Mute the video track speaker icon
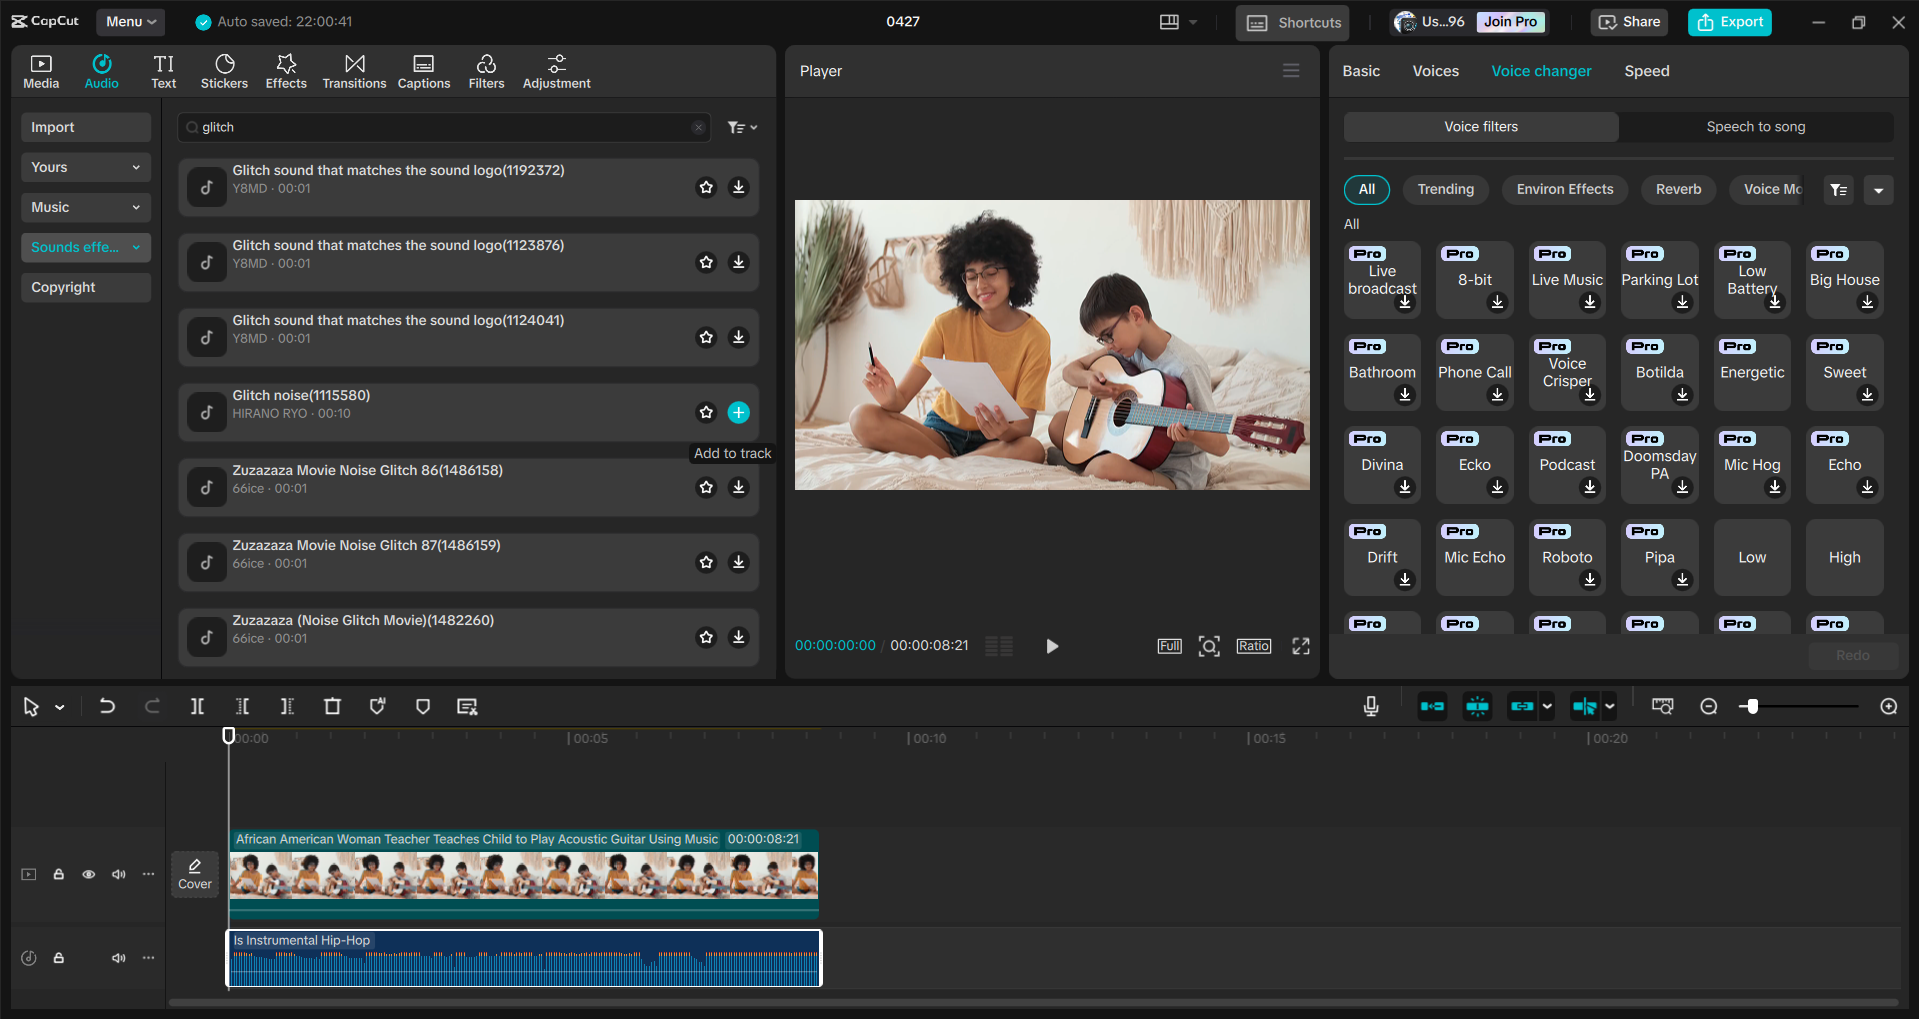 [x=118, y=873]
